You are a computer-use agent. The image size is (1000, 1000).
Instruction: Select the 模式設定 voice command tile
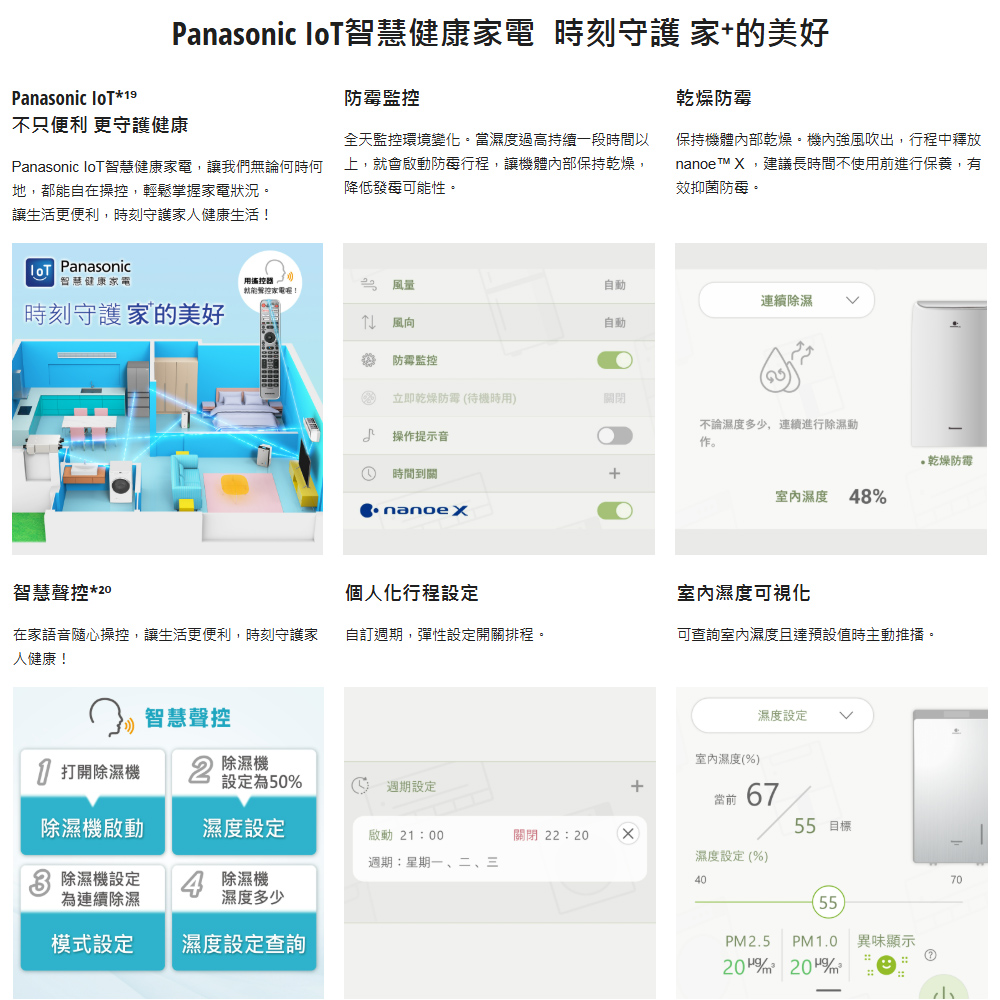(92, 943)
